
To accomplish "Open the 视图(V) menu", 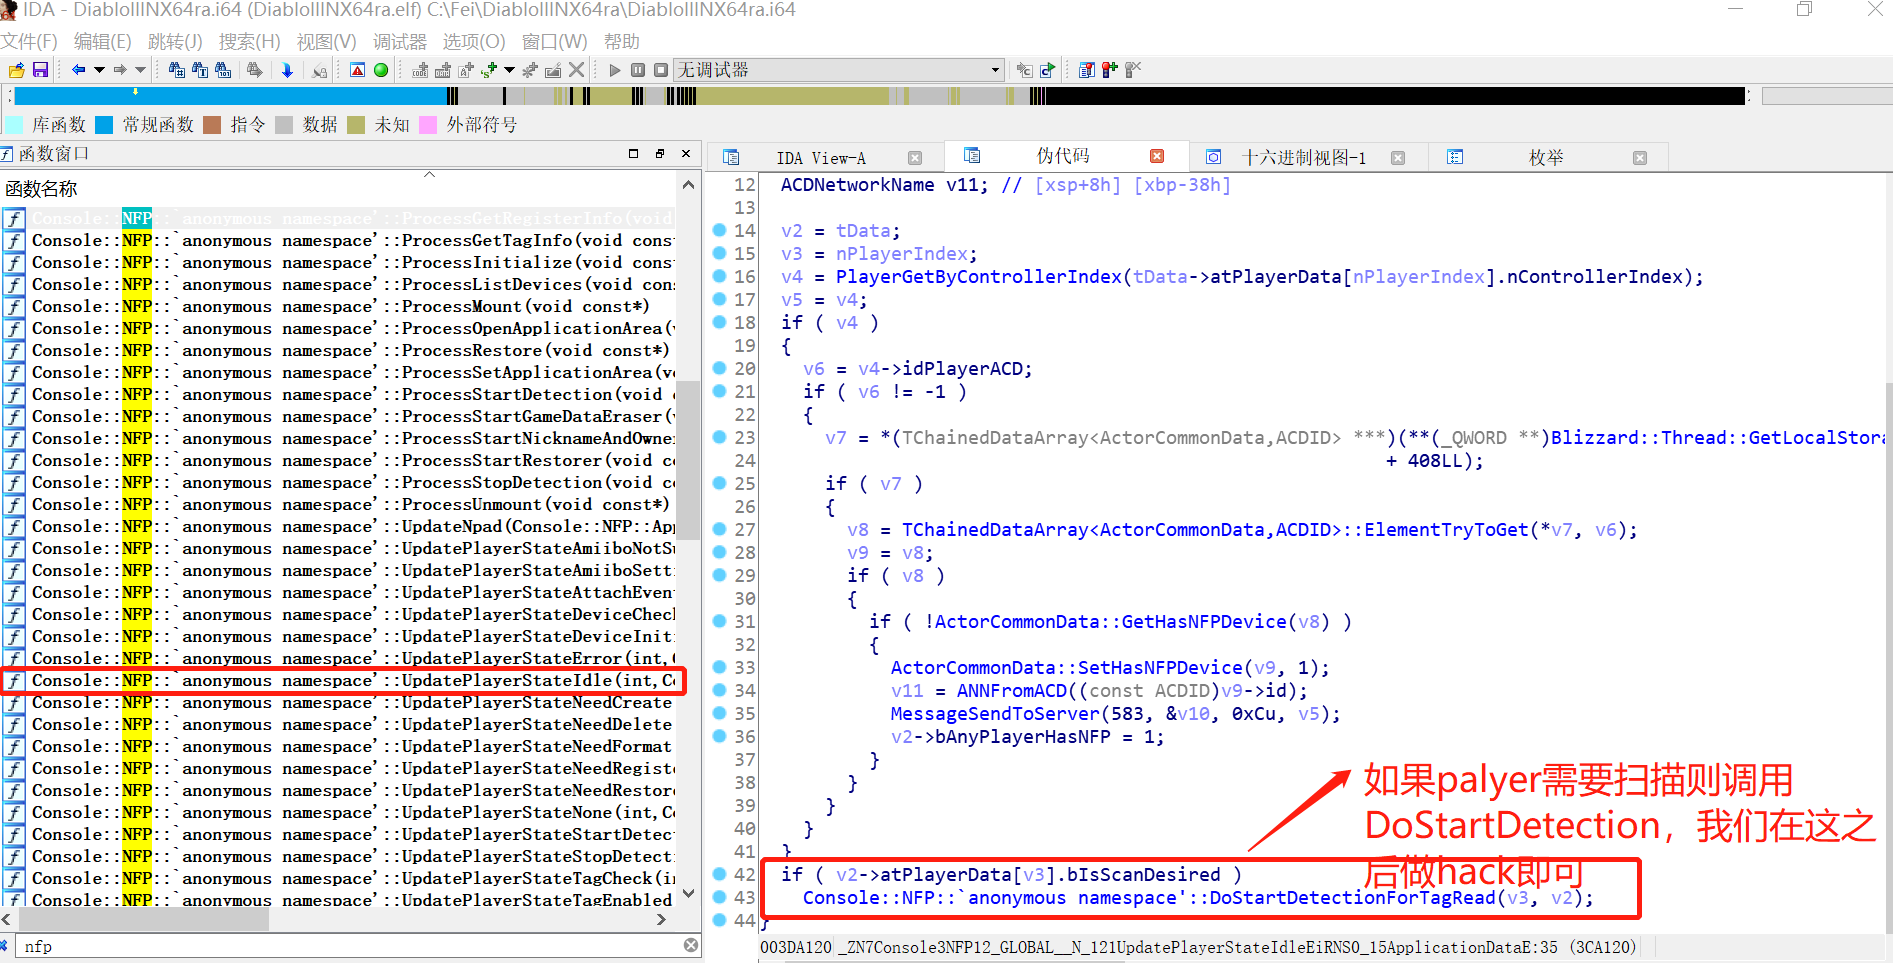I will [x=326, y=42].
